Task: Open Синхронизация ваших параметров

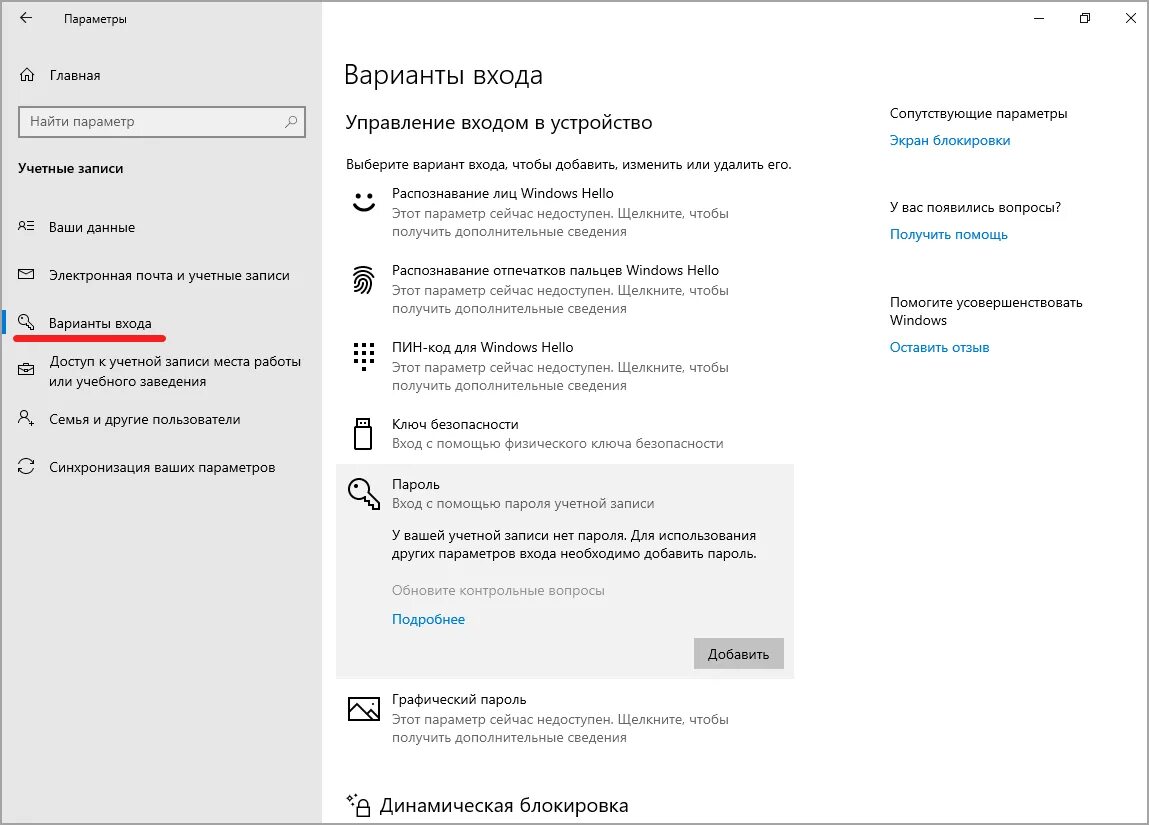Action: pyautogui.click(x=162, y=468)
